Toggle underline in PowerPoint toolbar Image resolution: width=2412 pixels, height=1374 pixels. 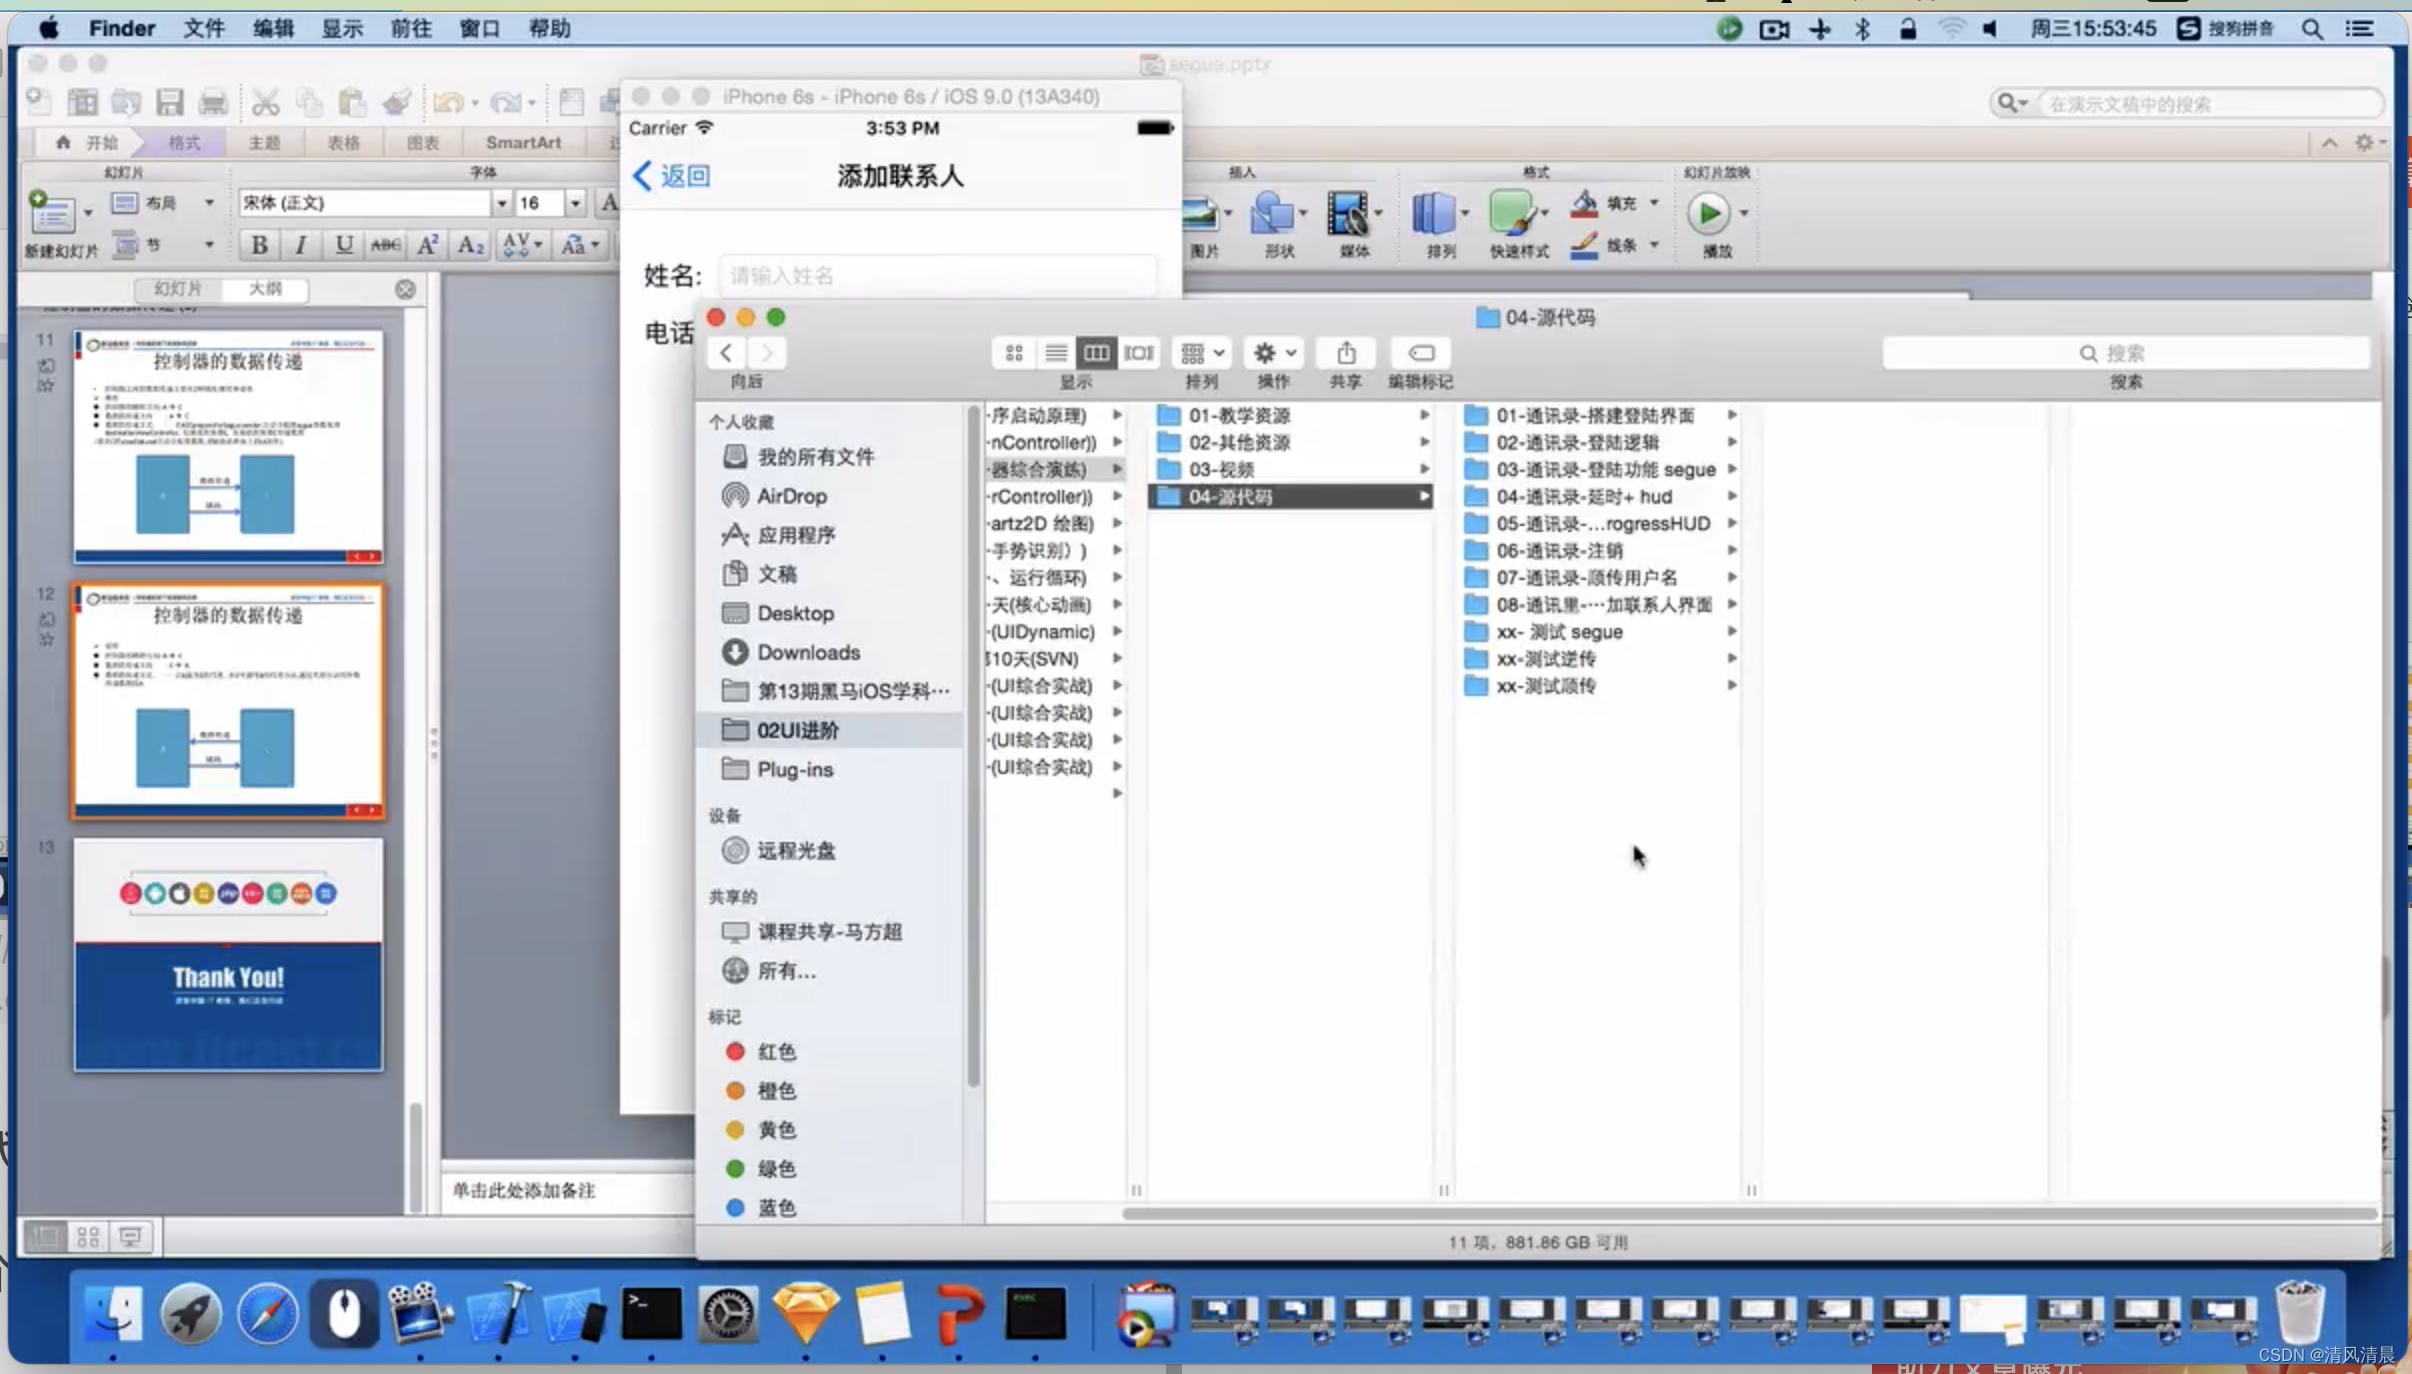[343, 244]
